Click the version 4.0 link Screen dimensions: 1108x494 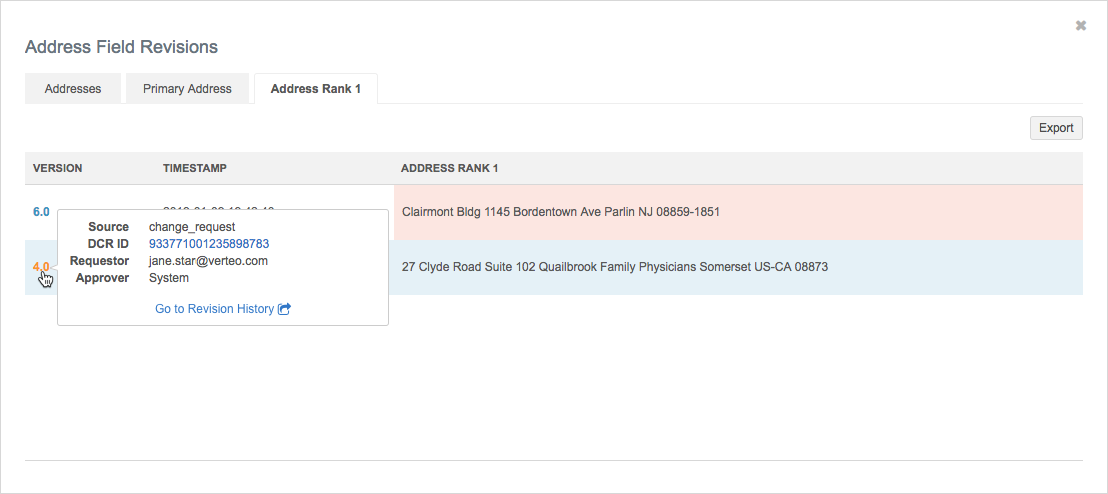point(41,267)
